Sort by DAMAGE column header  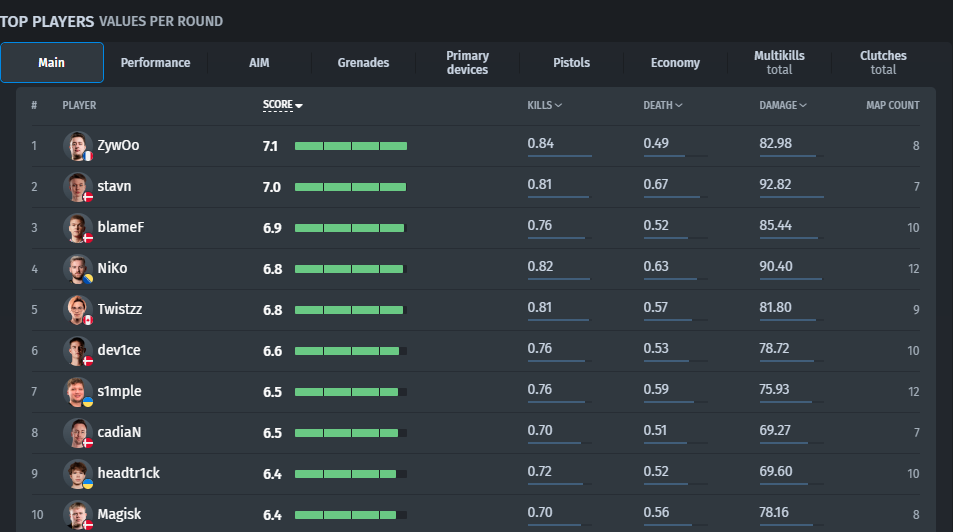(x=783, y=105)
